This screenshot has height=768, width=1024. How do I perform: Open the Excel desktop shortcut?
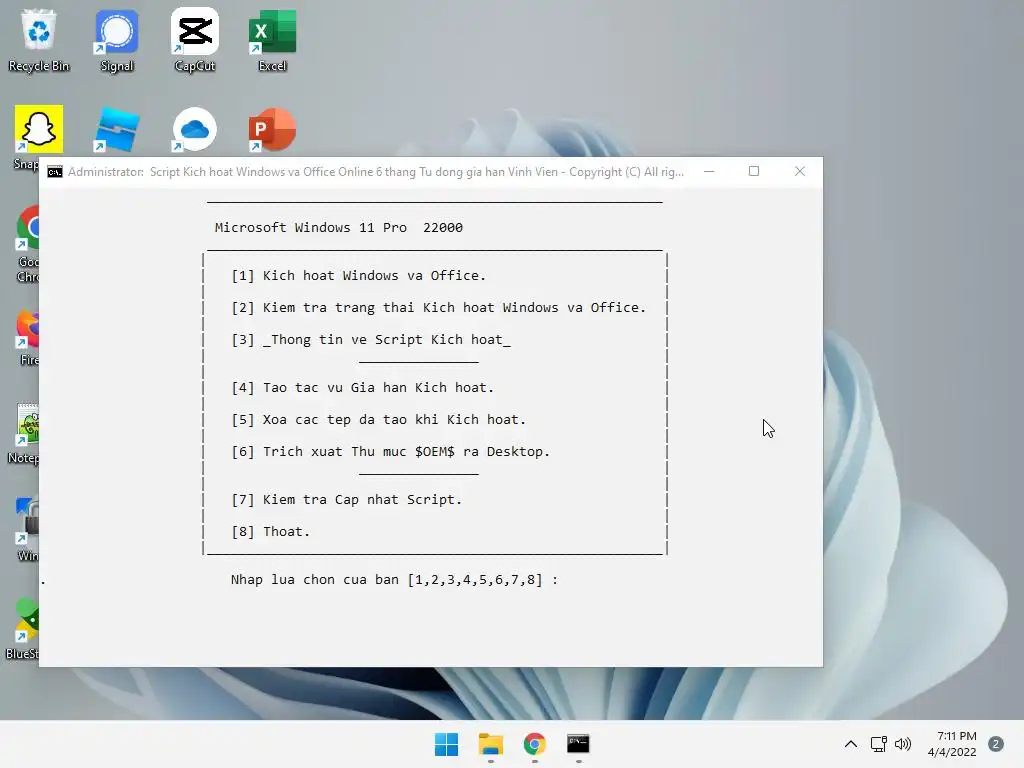pyautogui.click(x=272, y=39)
